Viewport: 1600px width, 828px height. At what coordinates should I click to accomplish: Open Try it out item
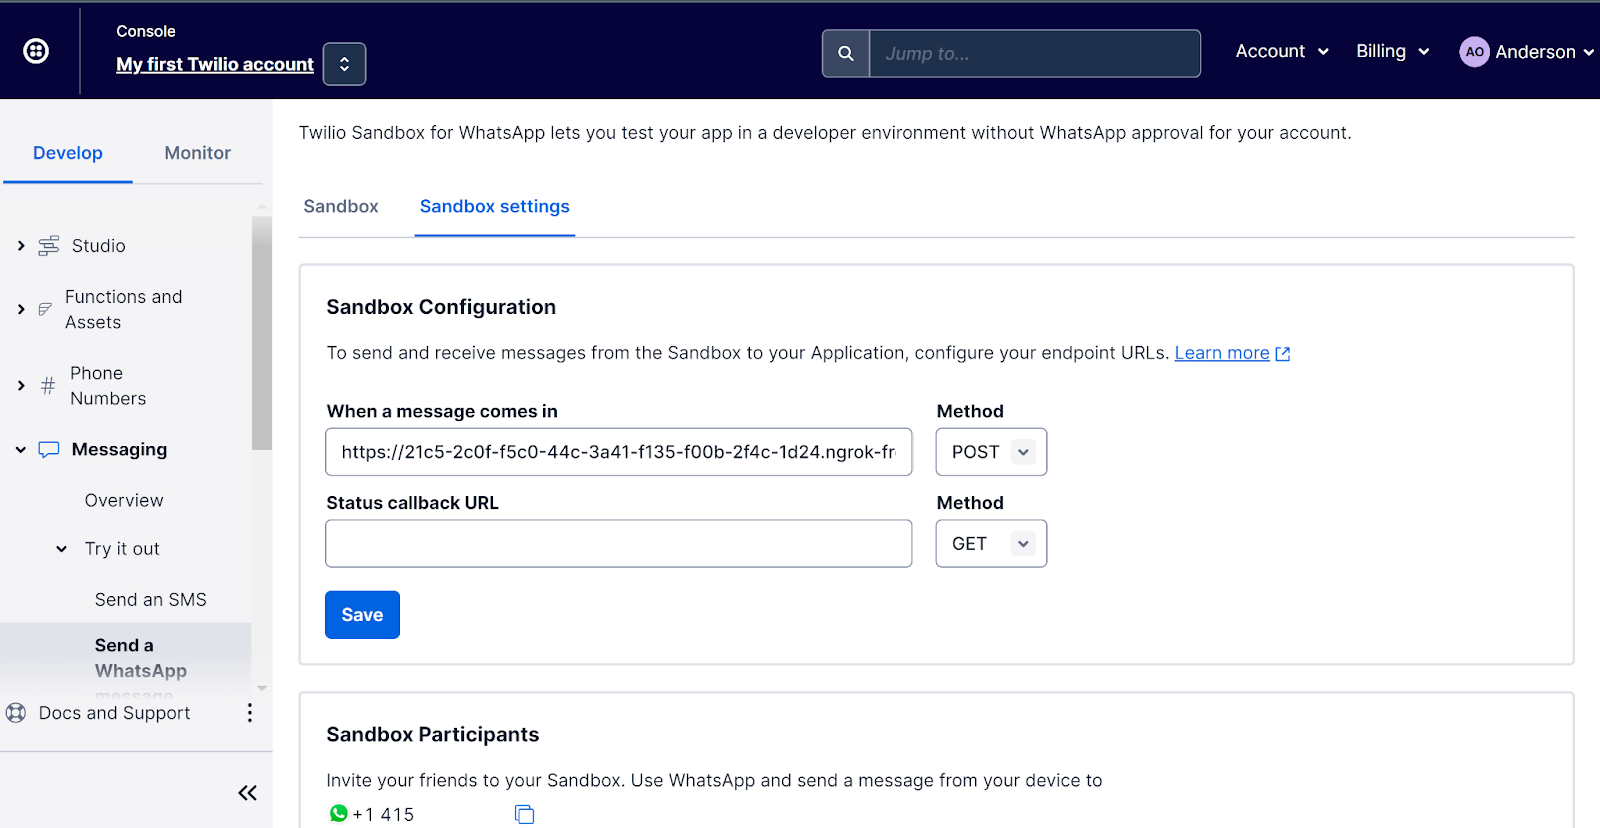click(122, 549)
